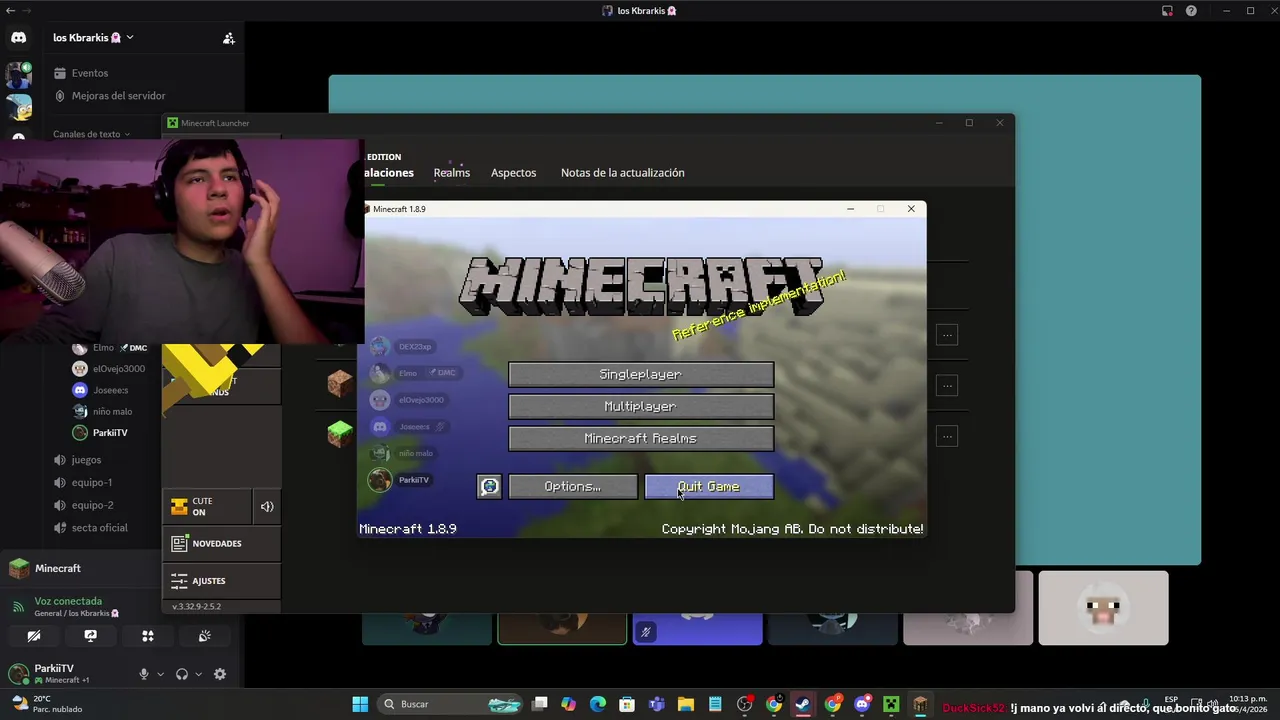Viewport: 1280px width, 720px height.
Task: Click the language globe icon in Minecraft
Action: coord(489,486)
